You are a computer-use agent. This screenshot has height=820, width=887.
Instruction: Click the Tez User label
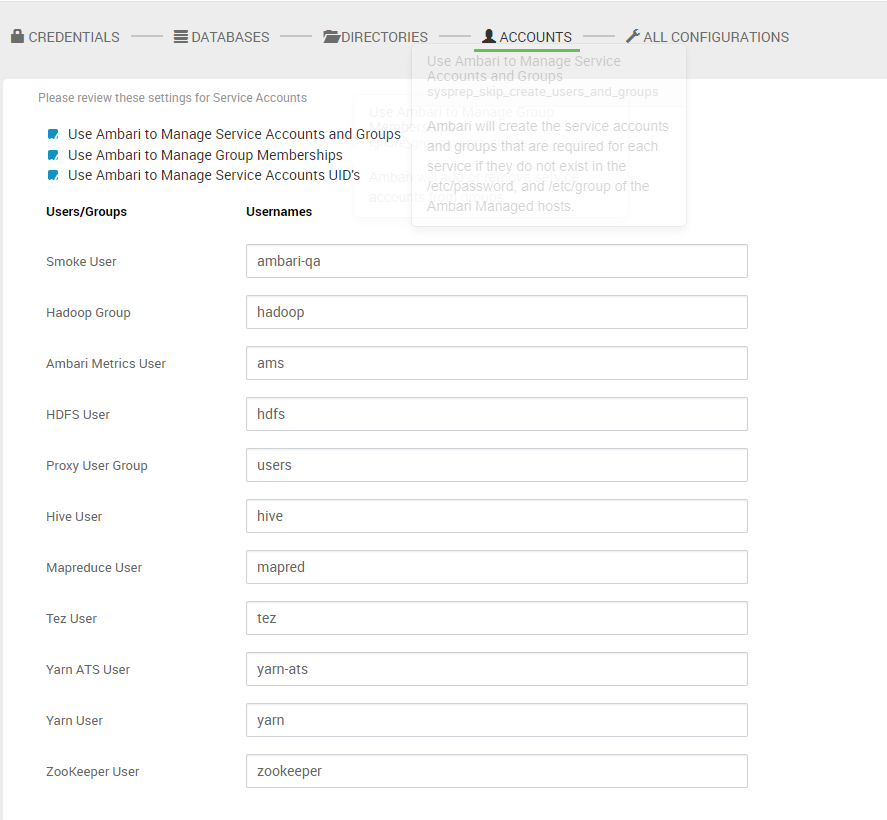pos(71,619)
